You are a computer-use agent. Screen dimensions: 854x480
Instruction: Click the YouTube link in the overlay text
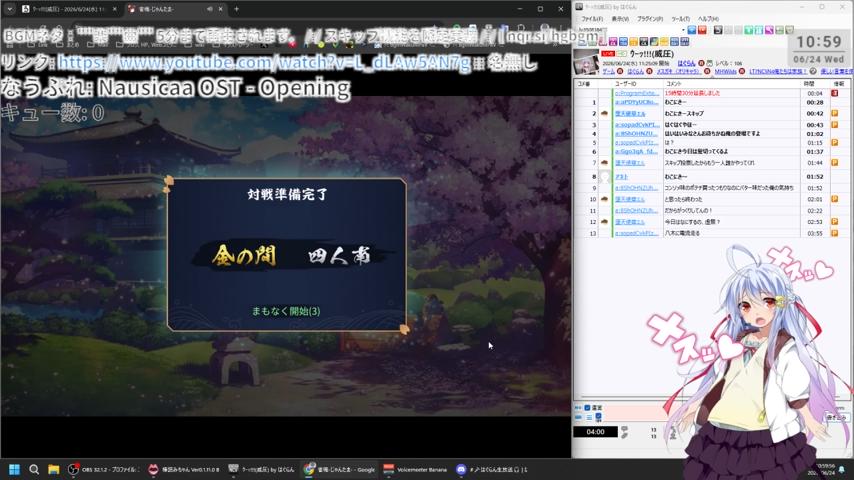(264, 64)
